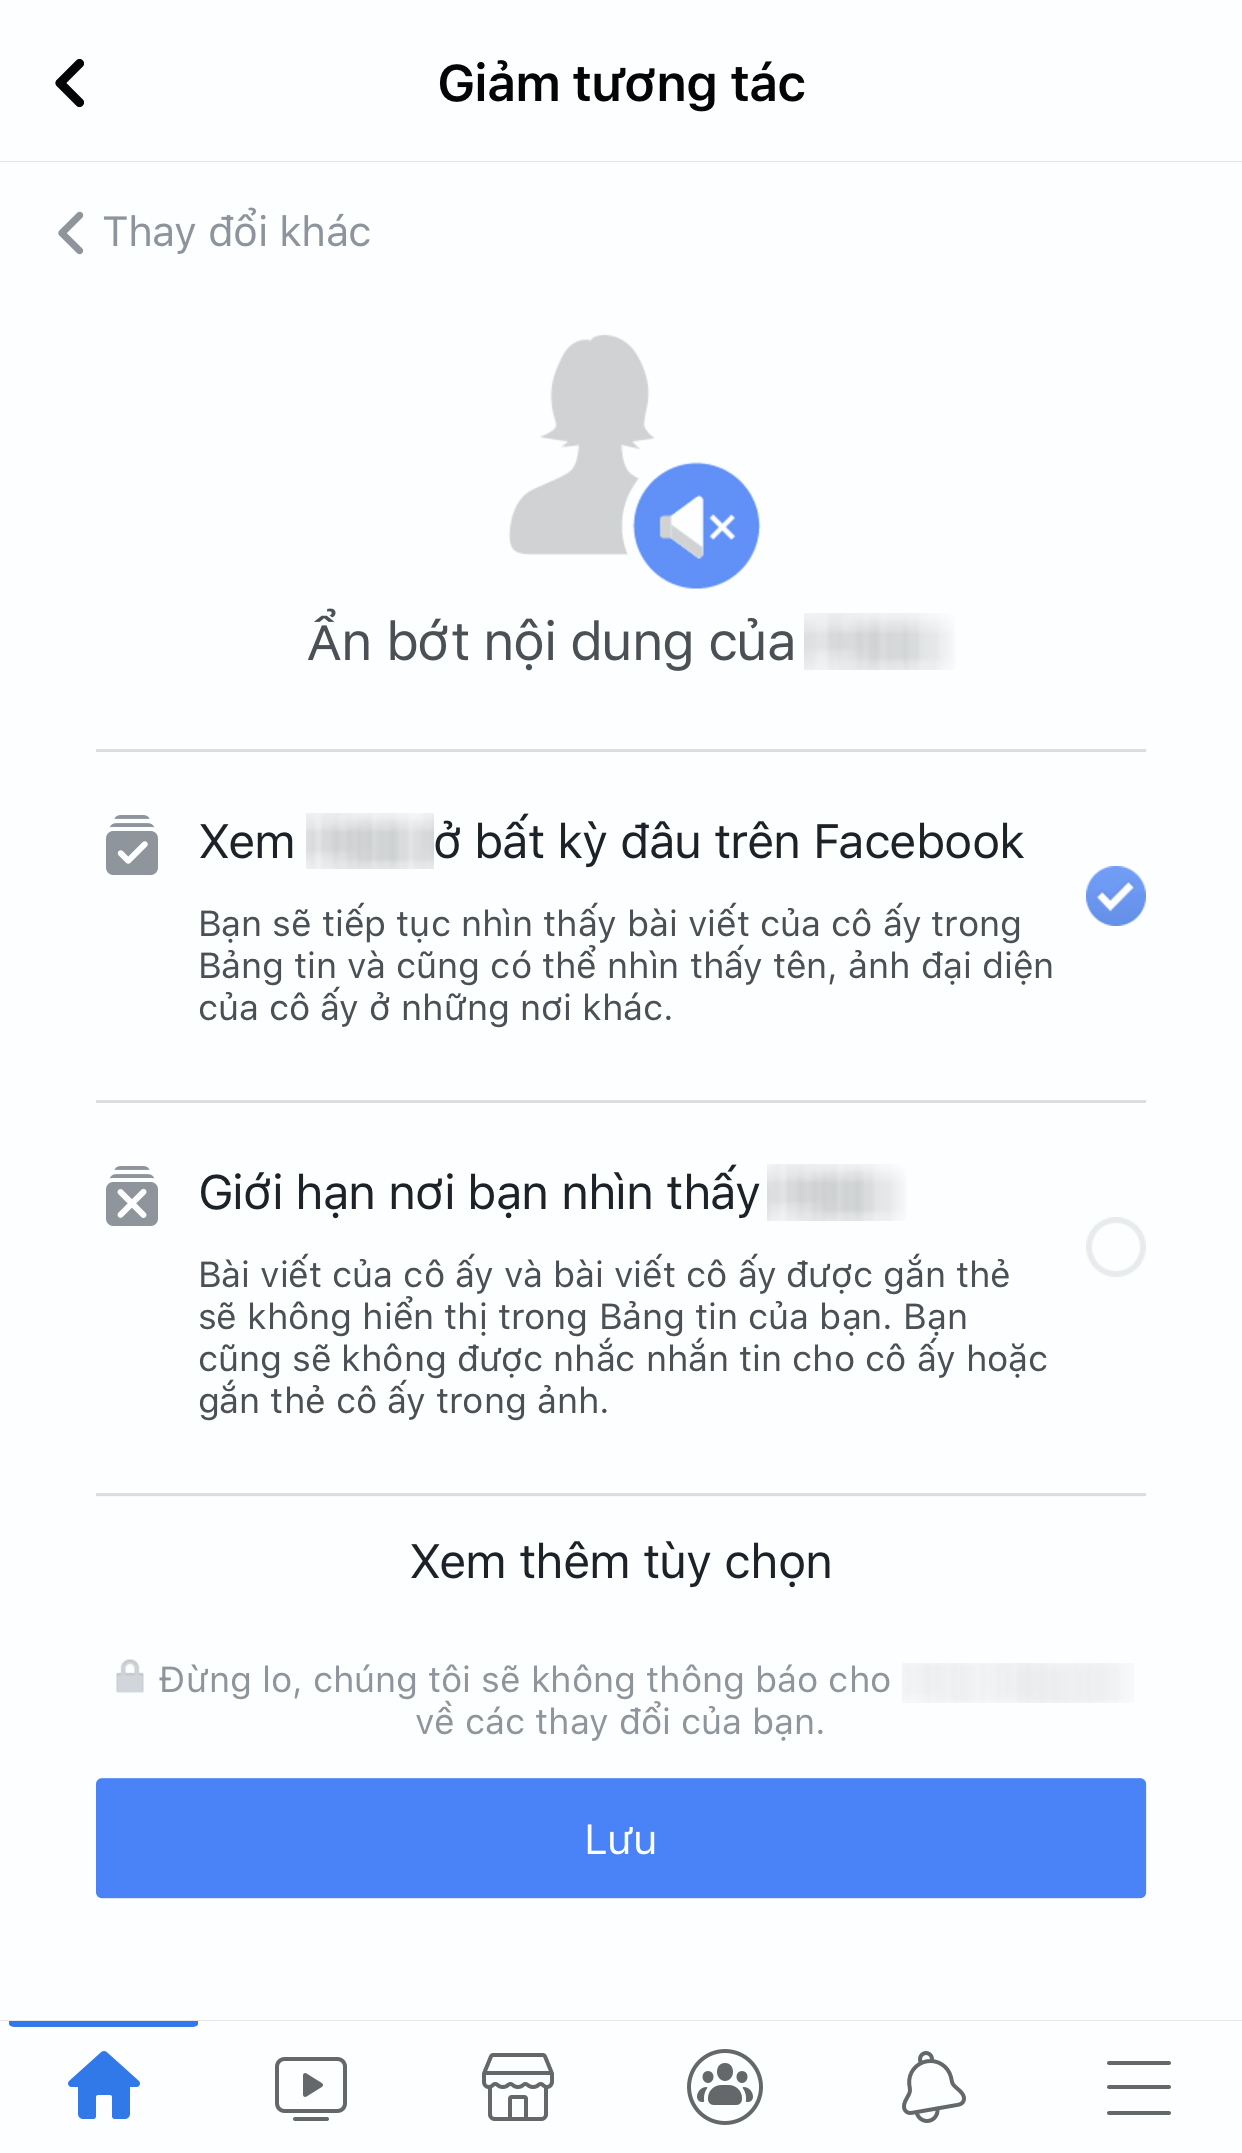This screenshot has width=1242, height=2153.
Task: Open the Groups icon in bottom bar
Action: coord(725,2087)
